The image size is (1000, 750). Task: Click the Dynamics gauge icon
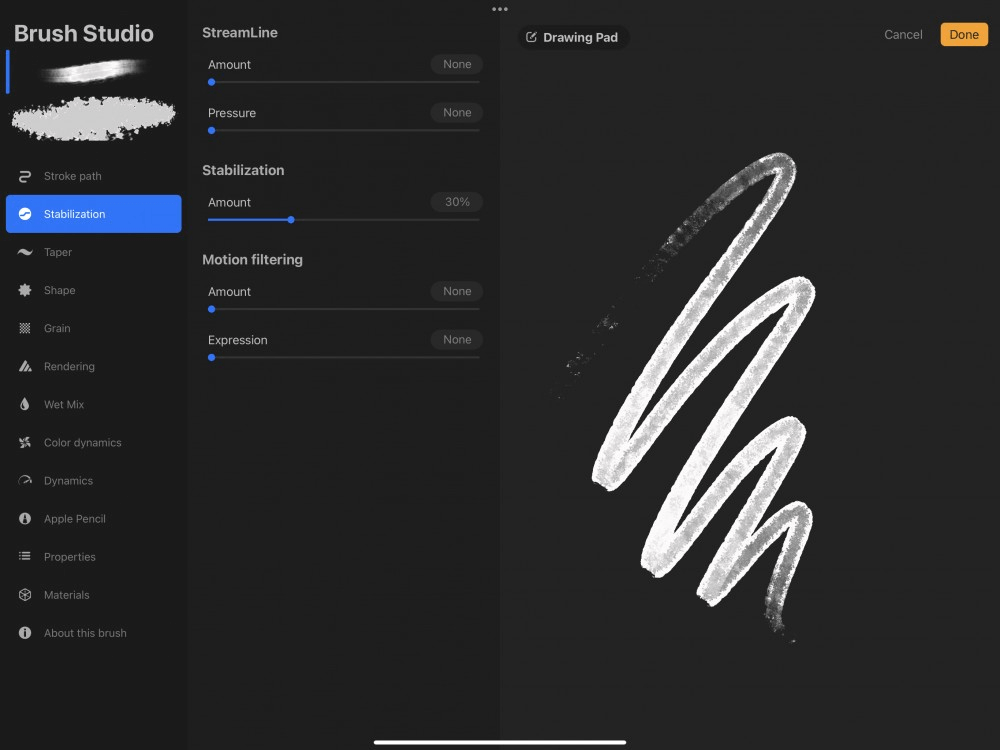point(25,480)
